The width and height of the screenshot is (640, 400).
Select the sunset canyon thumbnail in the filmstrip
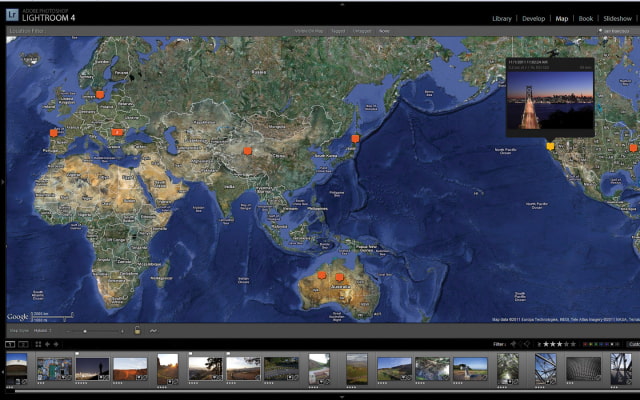pos(130,369)
